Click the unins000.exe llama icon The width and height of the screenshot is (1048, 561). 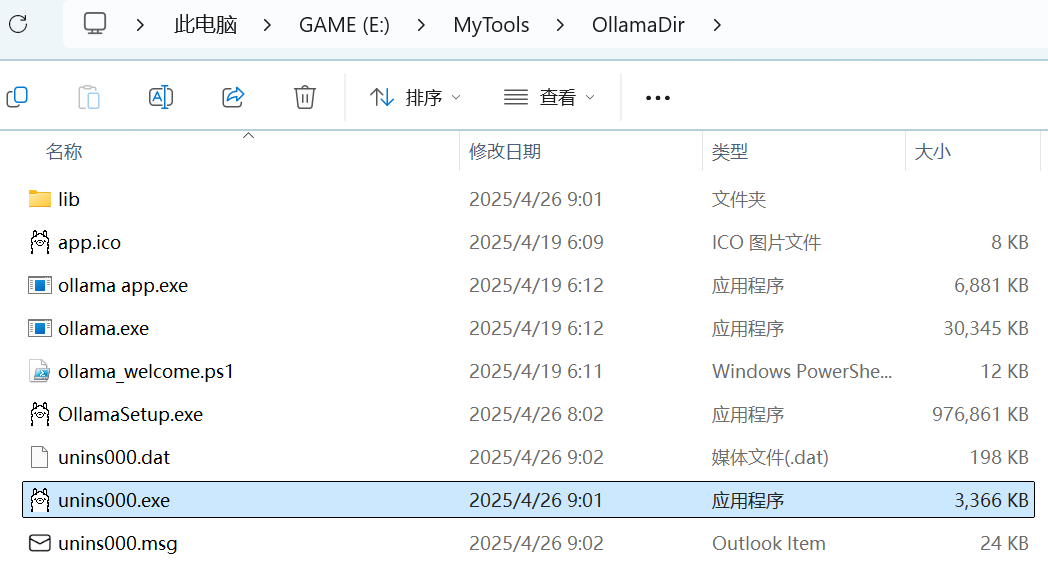[39, 500]
